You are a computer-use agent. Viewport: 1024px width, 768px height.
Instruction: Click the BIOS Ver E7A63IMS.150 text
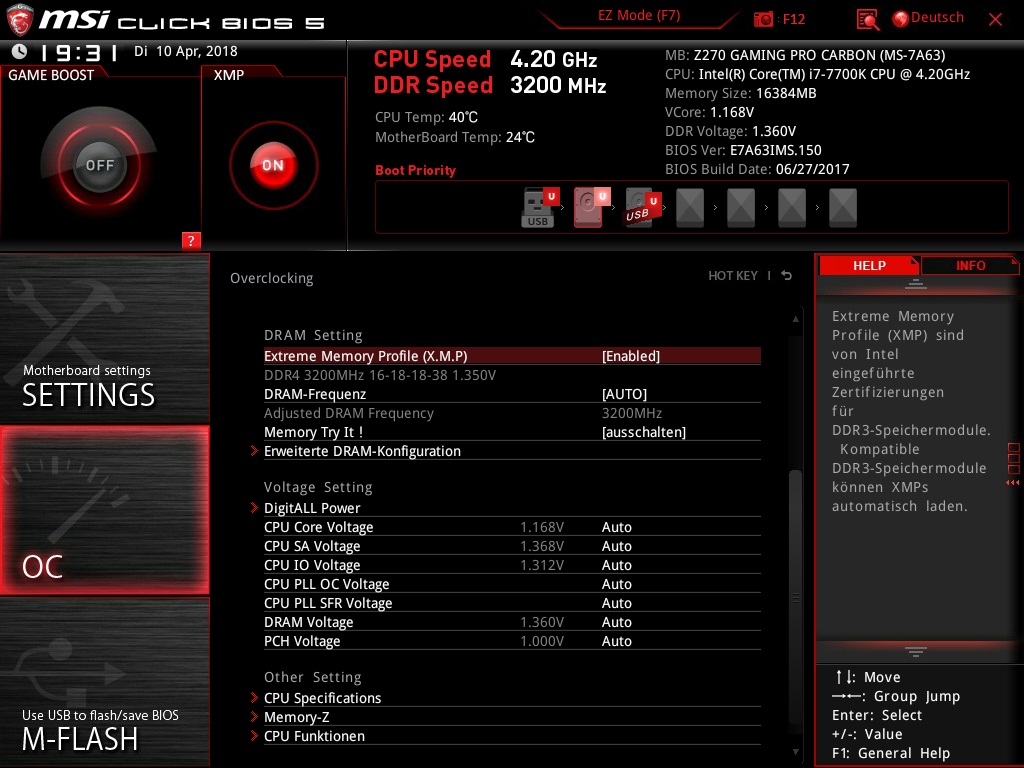(743, 150)
